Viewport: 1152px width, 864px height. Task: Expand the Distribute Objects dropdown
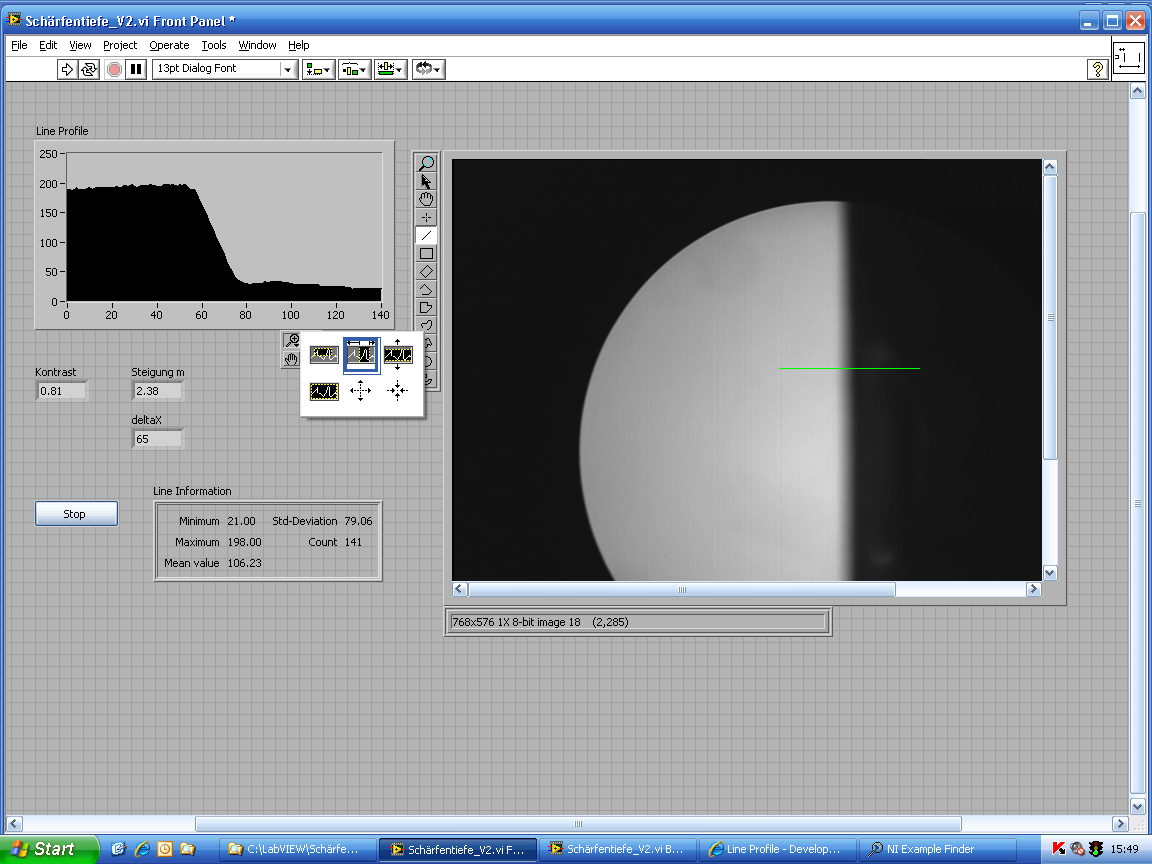(x=355, y=69)
